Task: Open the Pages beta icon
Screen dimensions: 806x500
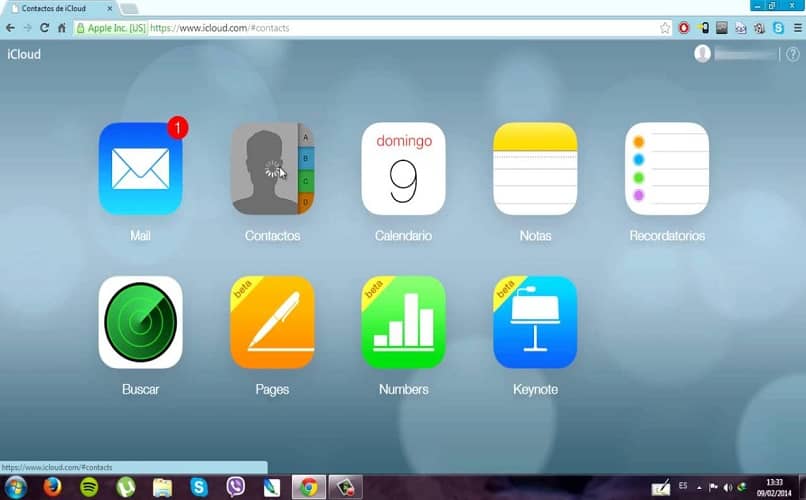Action: point(272,322)
